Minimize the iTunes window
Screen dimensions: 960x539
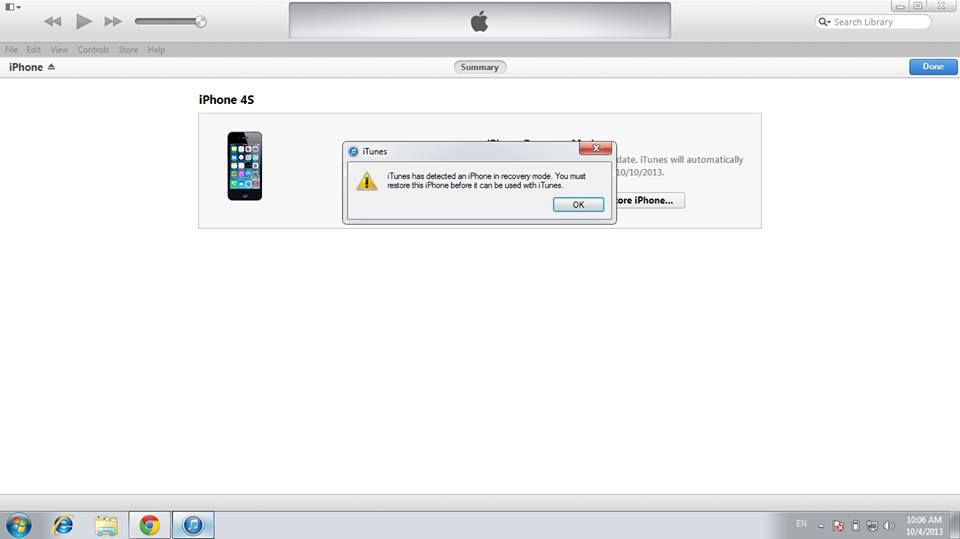click(x=899, y=6)
